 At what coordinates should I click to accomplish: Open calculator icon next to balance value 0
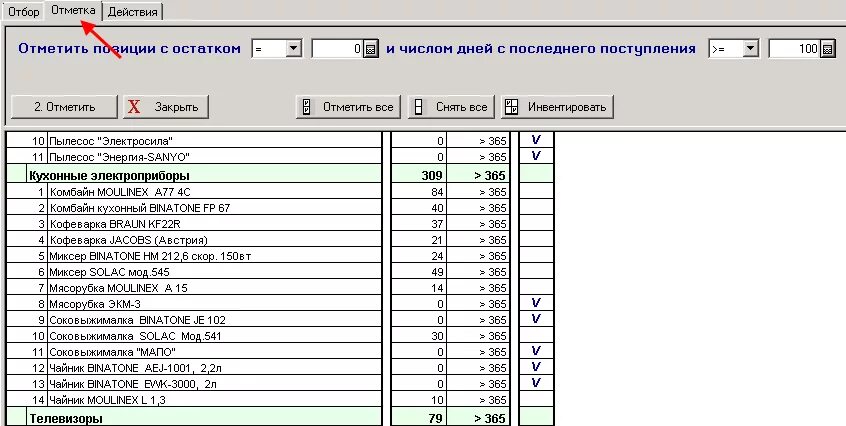(371, 49)
